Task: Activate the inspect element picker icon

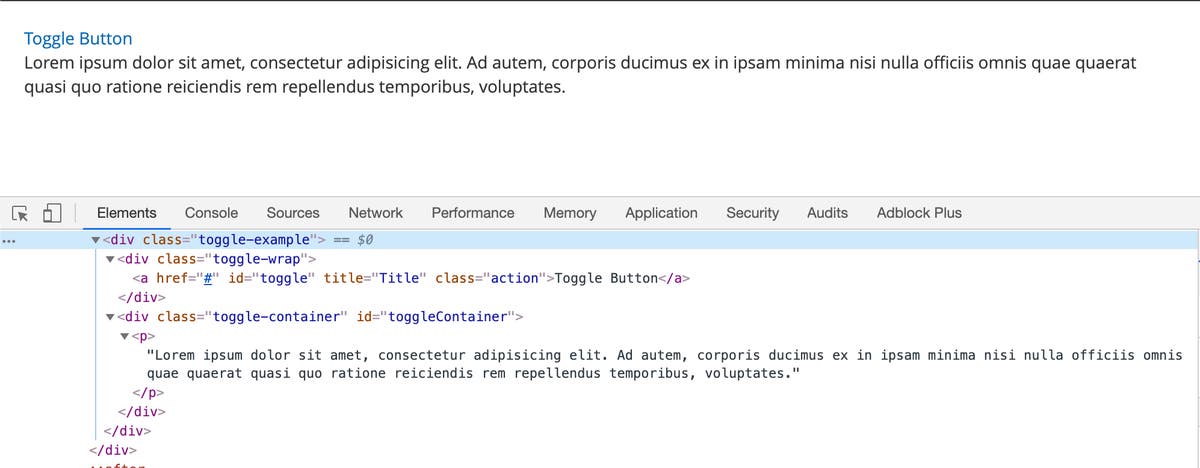Action: (21, 213)
